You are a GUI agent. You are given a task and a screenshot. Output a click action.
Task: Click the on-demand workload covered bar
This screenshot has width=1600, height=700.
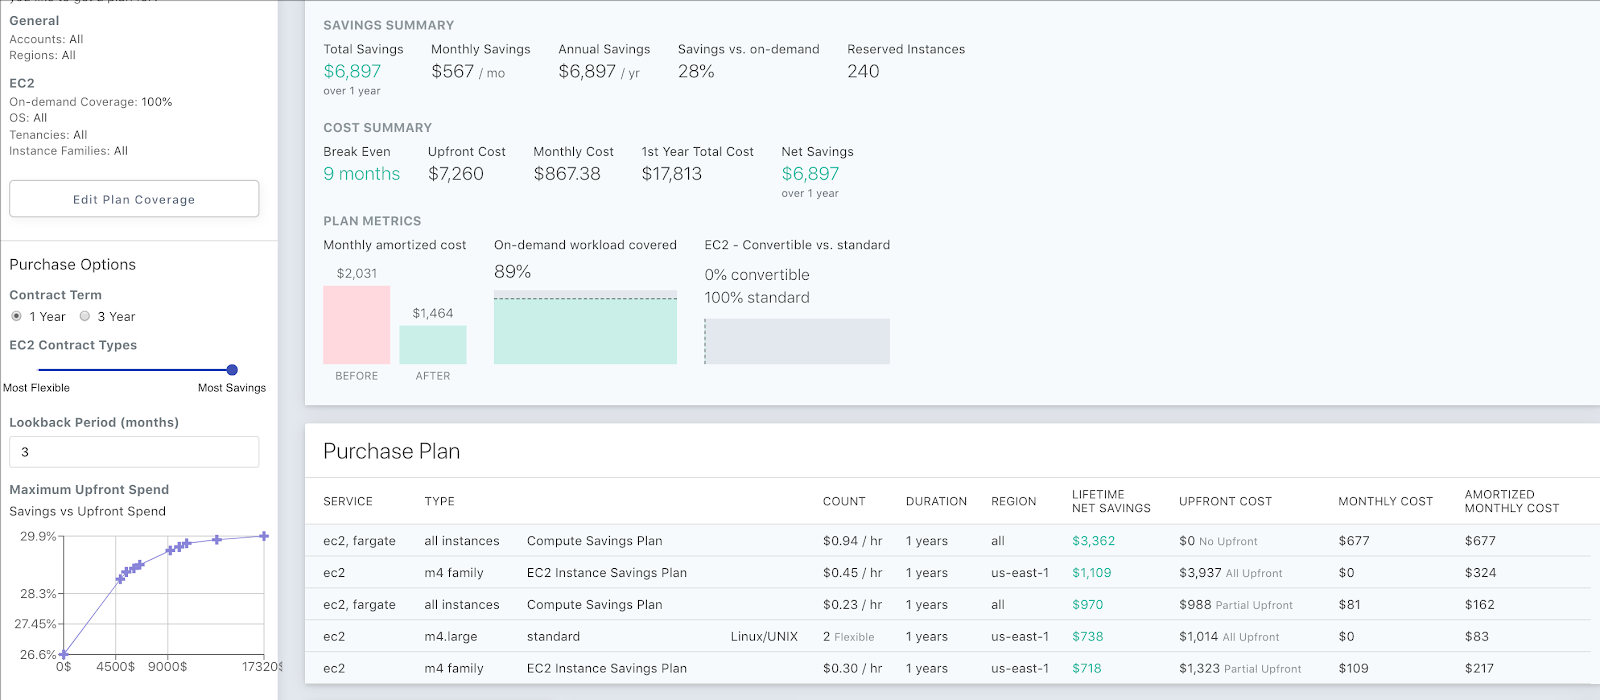tap(585, 330)
